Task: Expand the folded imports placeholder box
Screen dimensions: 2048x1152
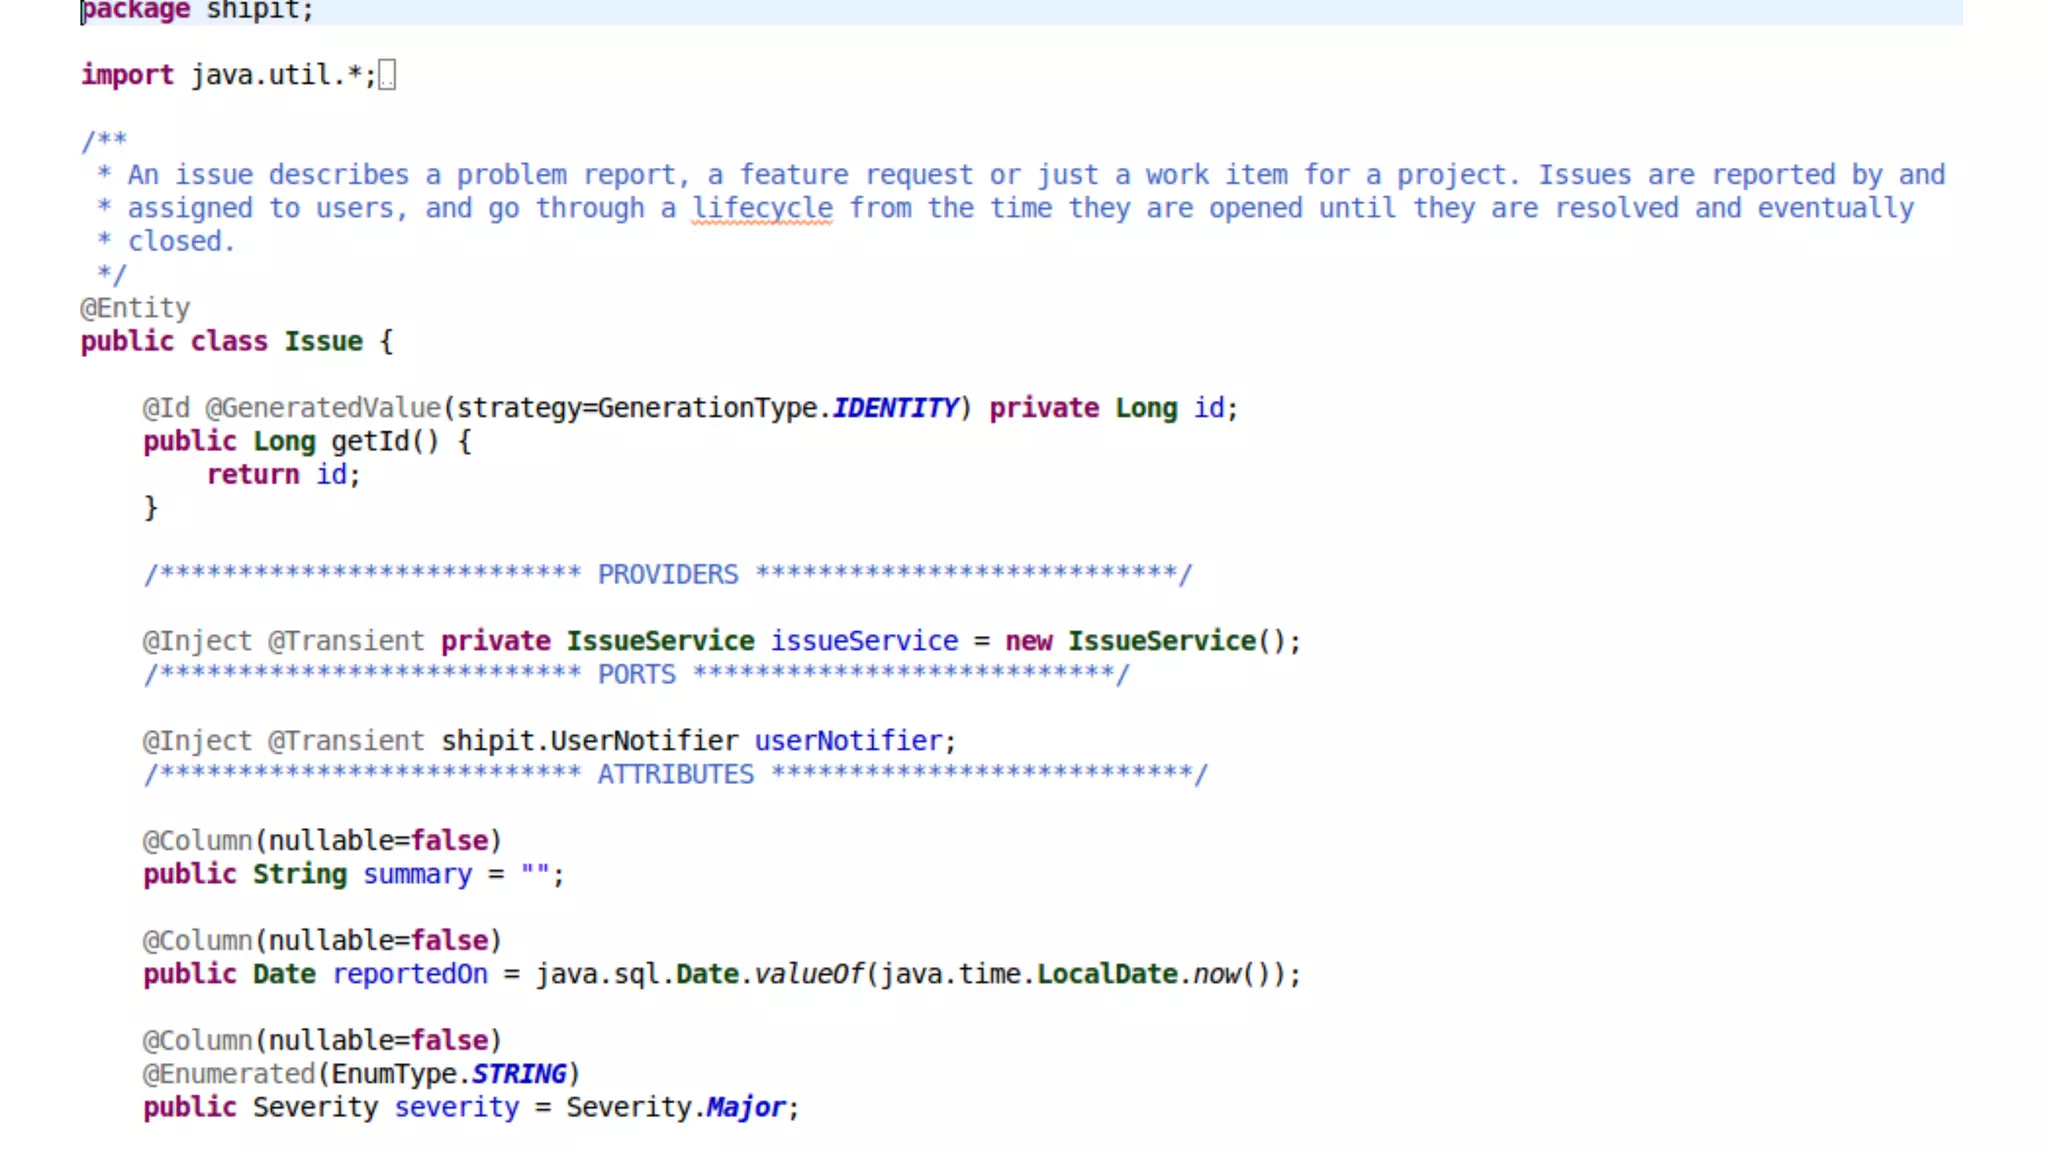Action: click(387, 75)
